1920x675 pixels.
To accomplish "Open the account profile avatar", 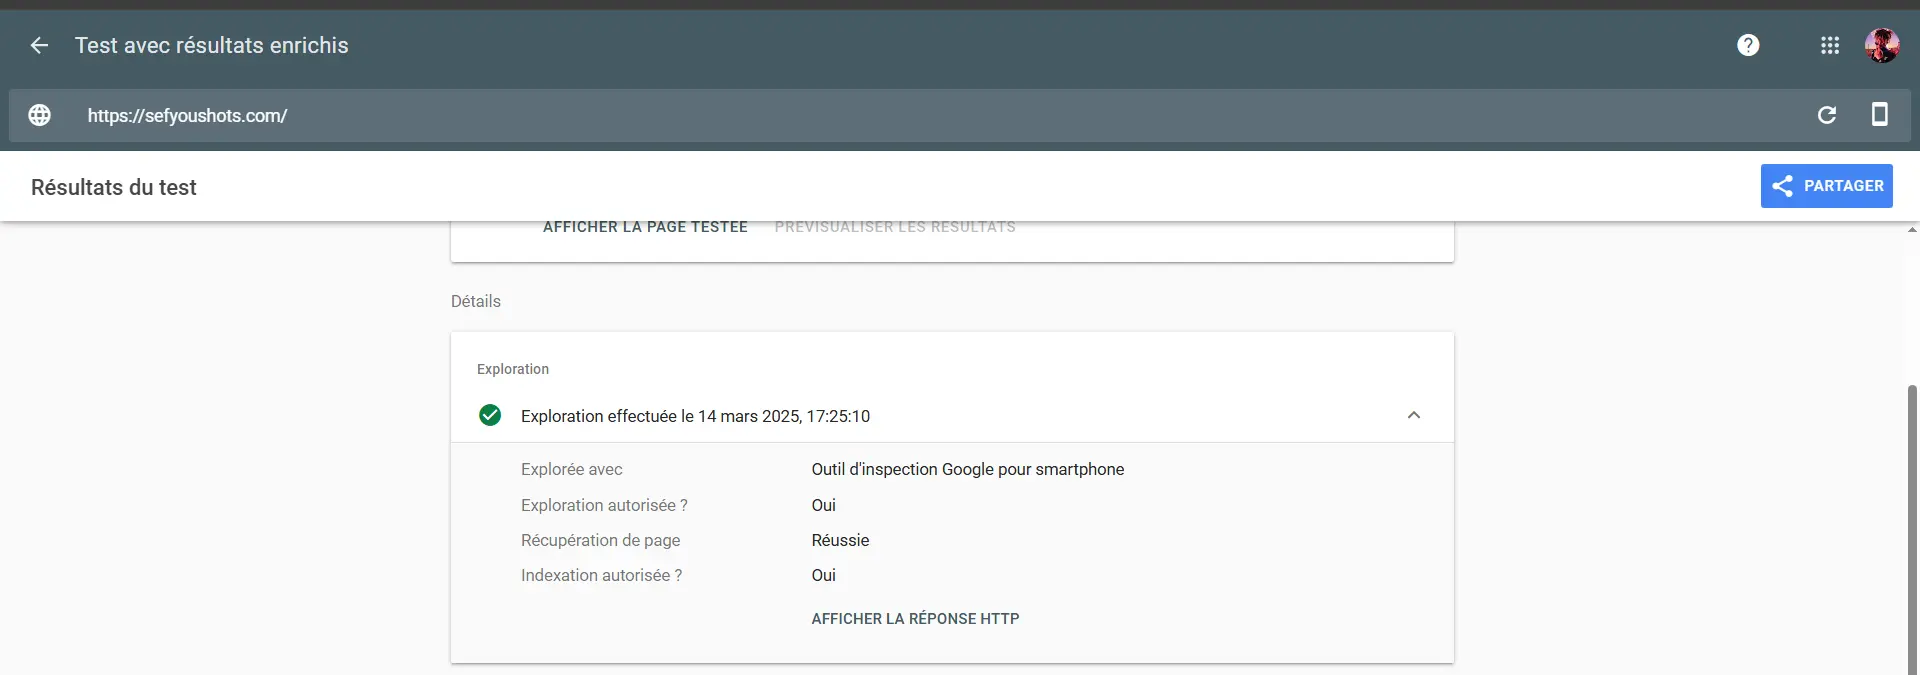I will 1882,45.
